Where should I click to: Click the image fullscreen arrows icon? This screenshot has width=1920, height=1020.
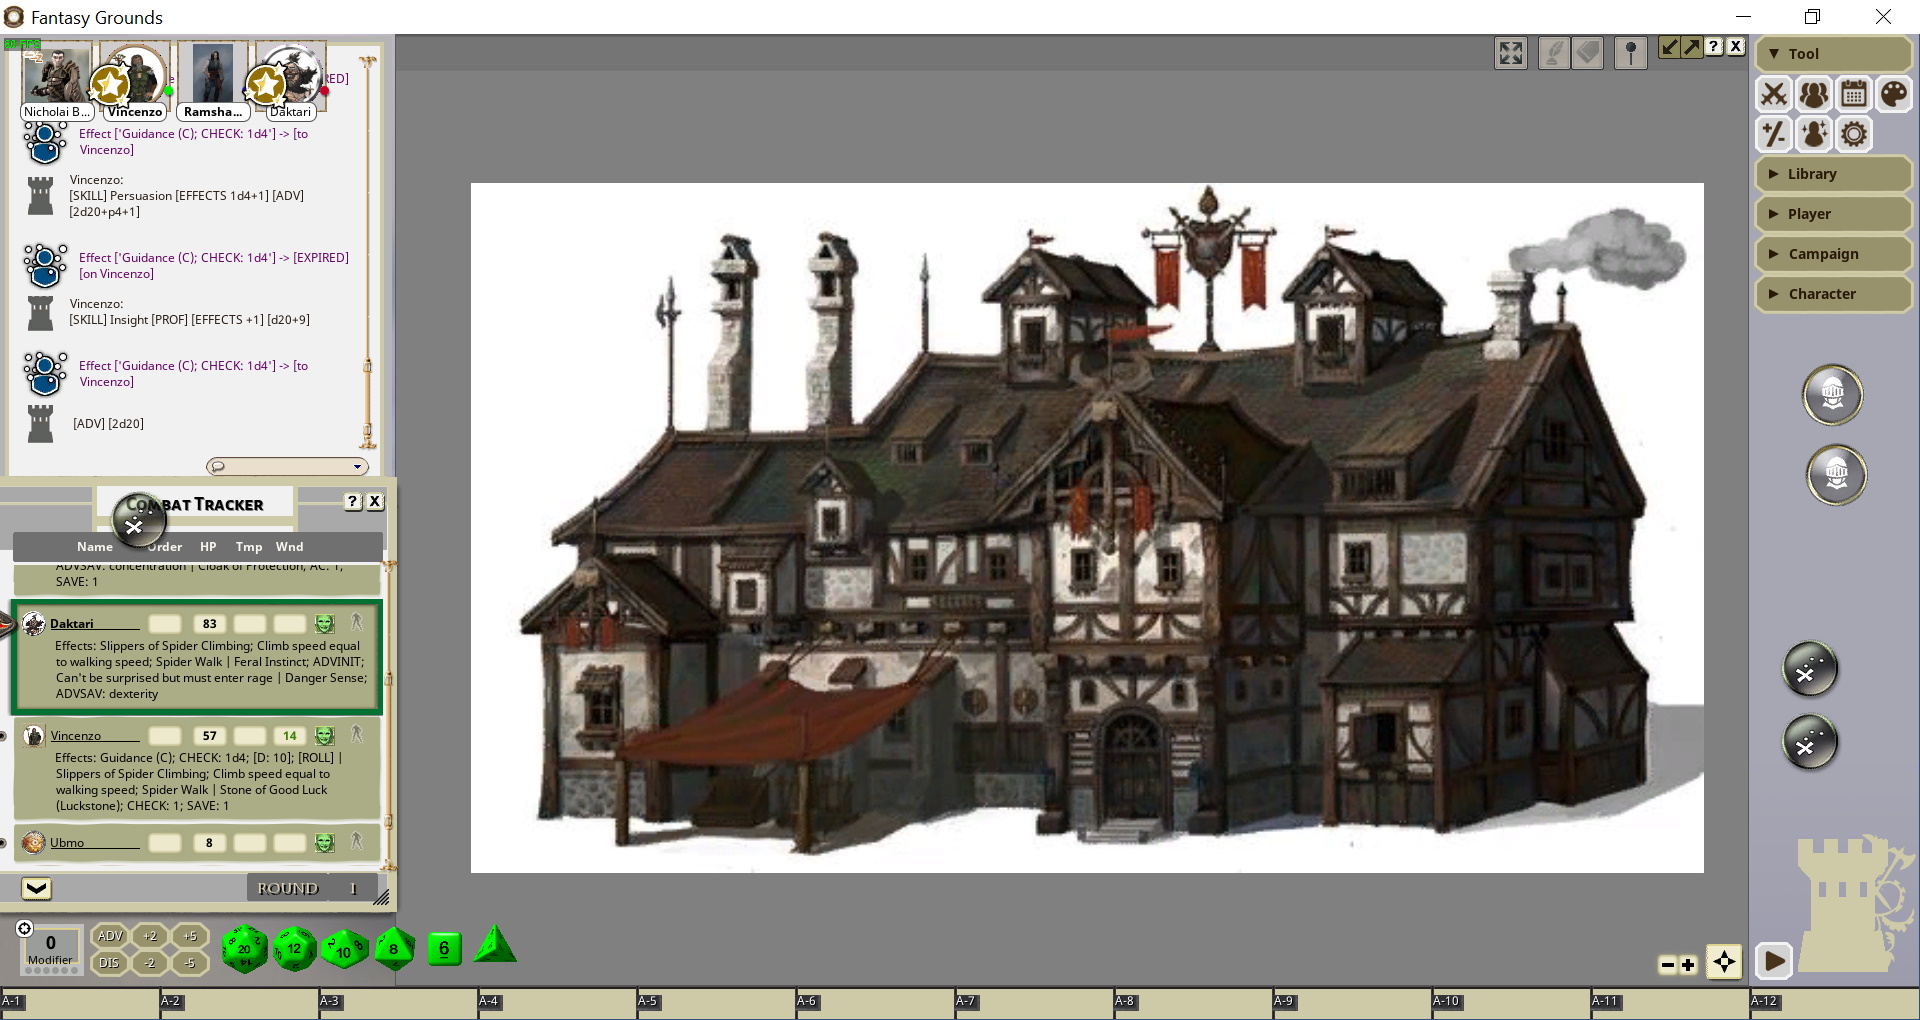pyautogui.click(x=1511, y=53)
